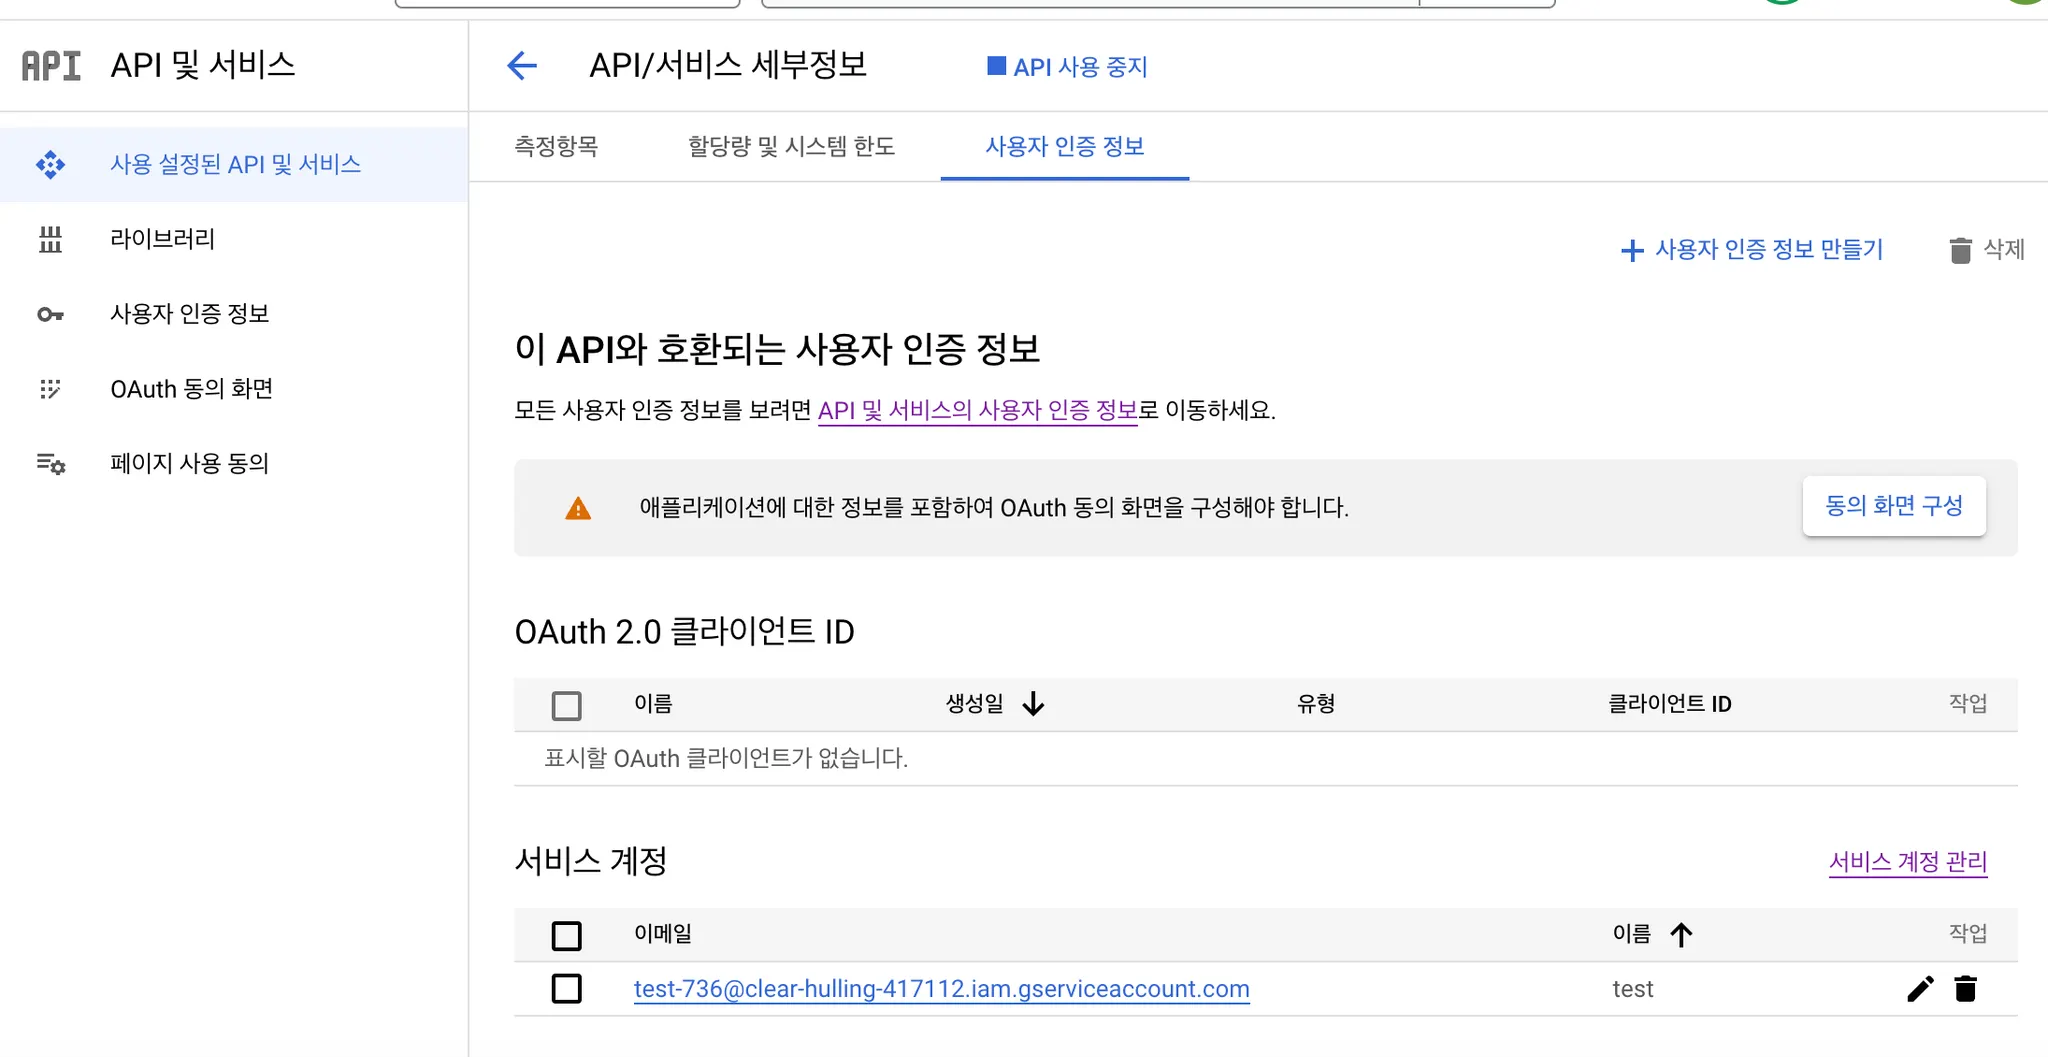This screenshot has width=2048, height=1057.
Task: Click the 클라이언트 ID column header
Action: [1670, 704]
